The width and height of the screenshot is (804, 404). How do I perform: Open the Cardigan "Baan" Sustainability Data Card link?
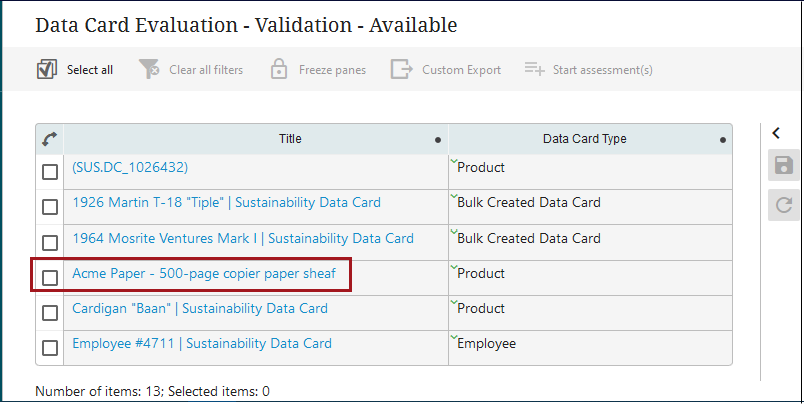[199, 308]
